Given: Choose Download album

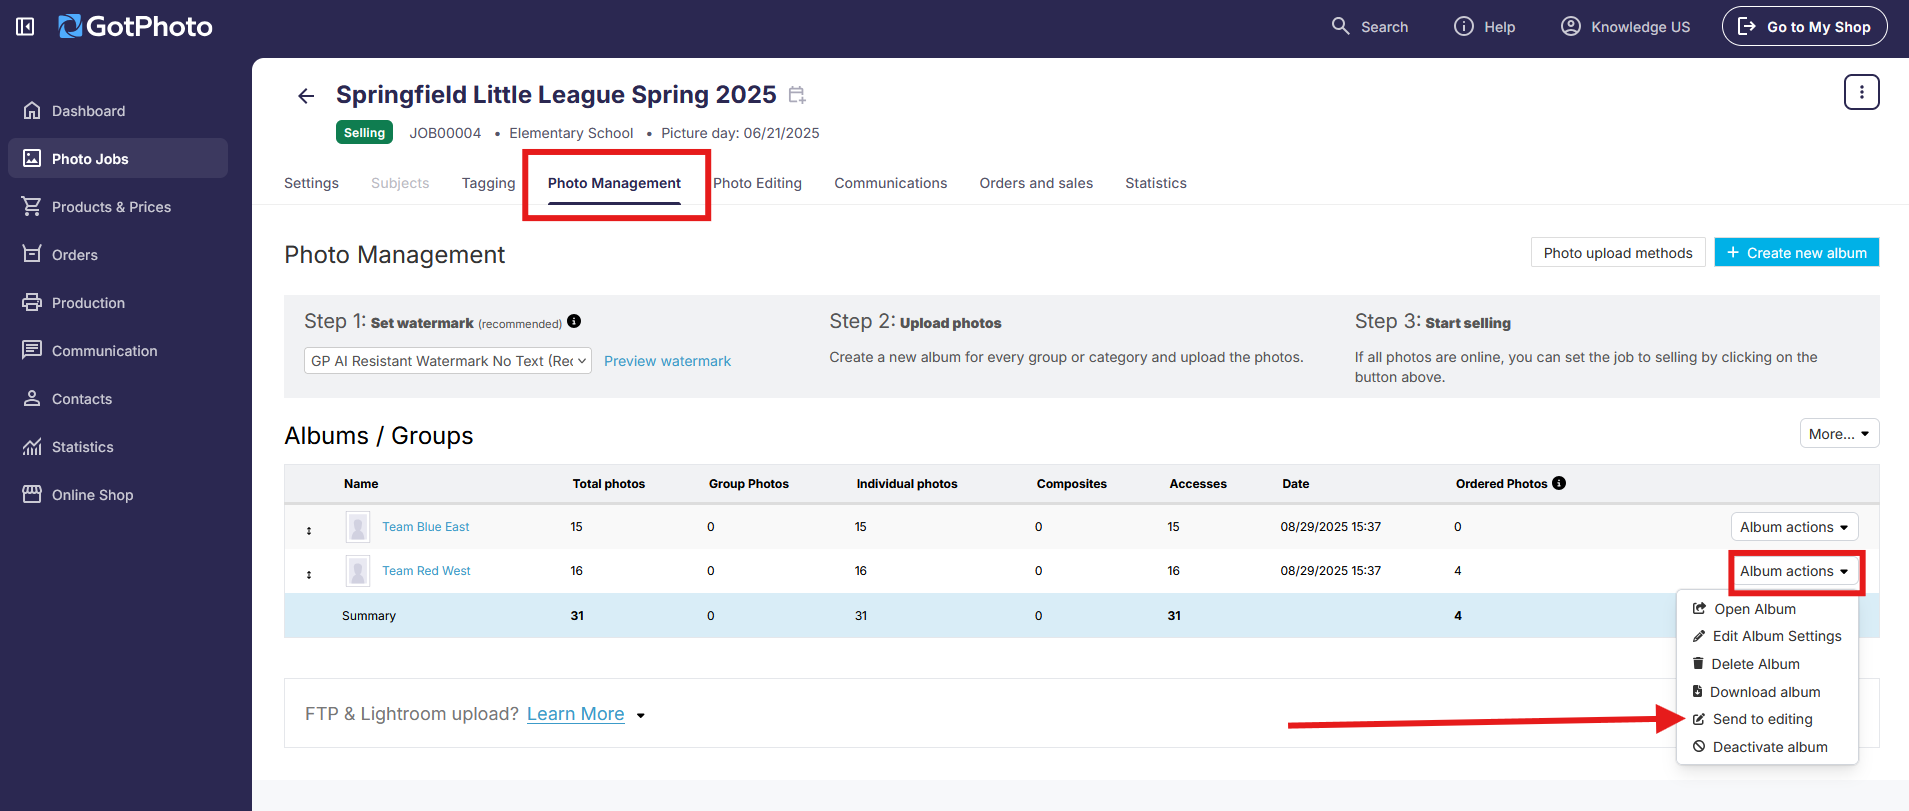Looking at the screenshot, I should (1756, 692).
